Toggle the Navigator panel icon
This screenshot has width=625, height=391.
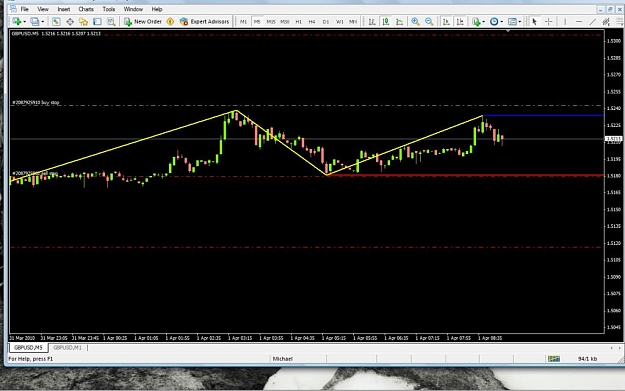tap(83, 22)
